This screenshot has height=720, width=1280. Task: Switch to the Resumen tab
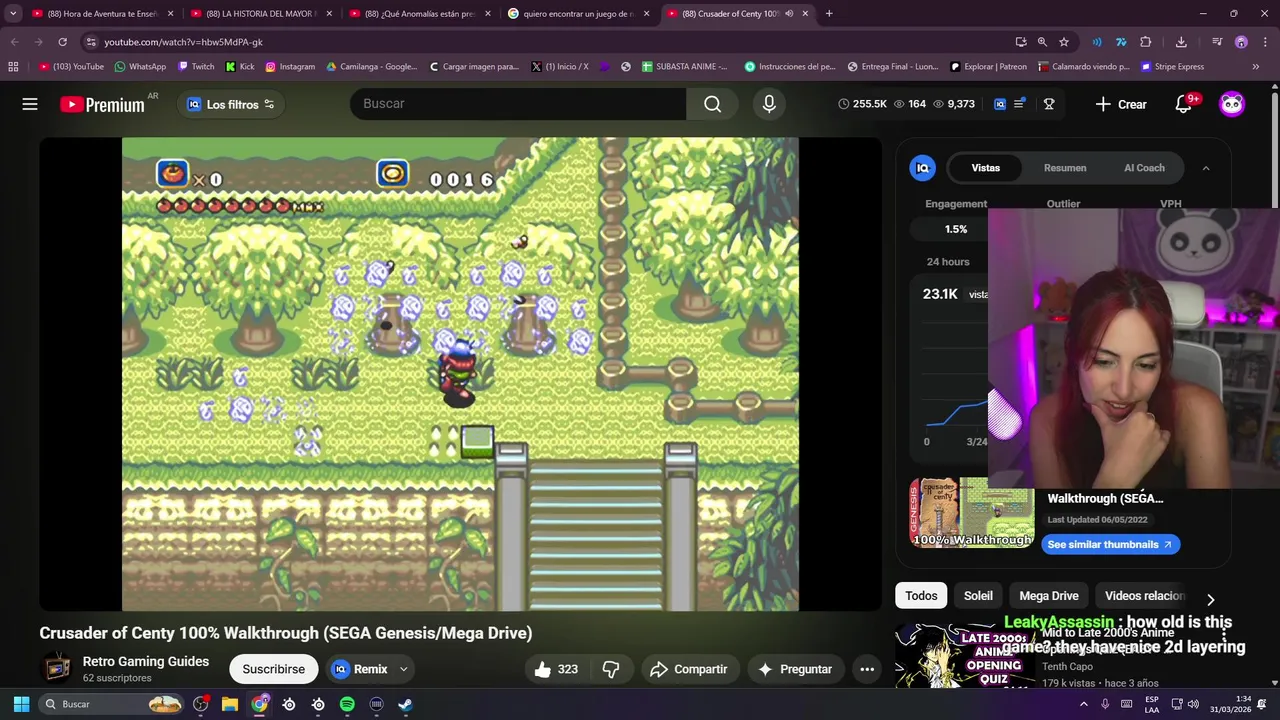pyautogui.click(x=1065, y=168)
